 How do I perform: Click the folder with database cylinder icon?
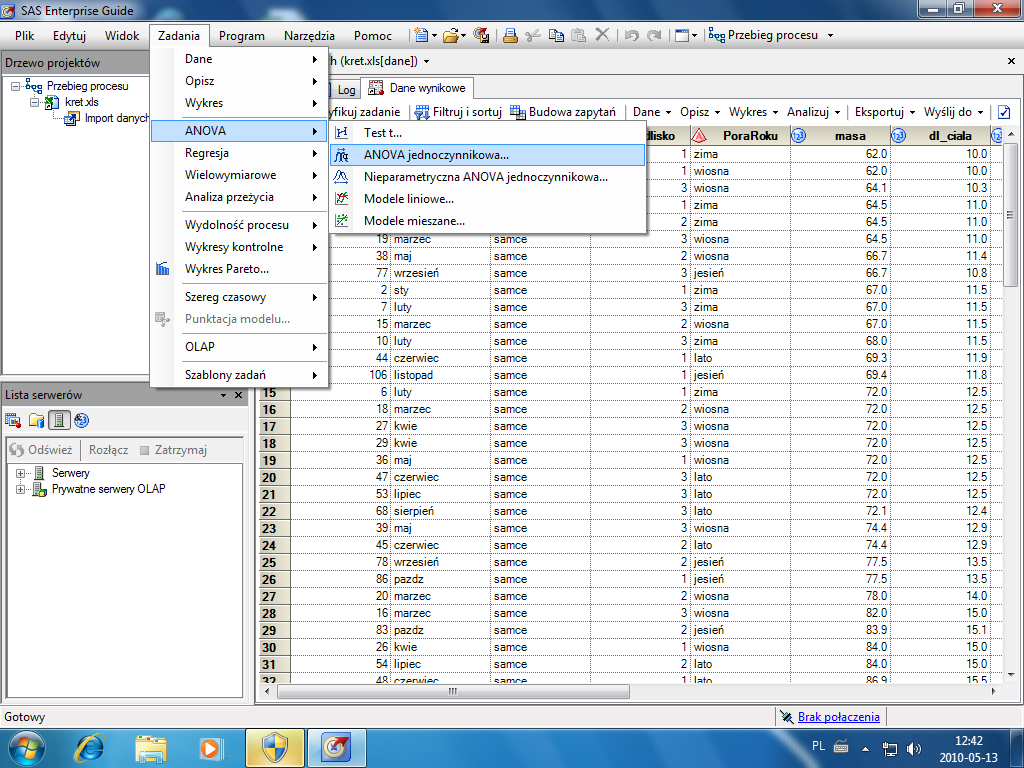pos(37,421)
